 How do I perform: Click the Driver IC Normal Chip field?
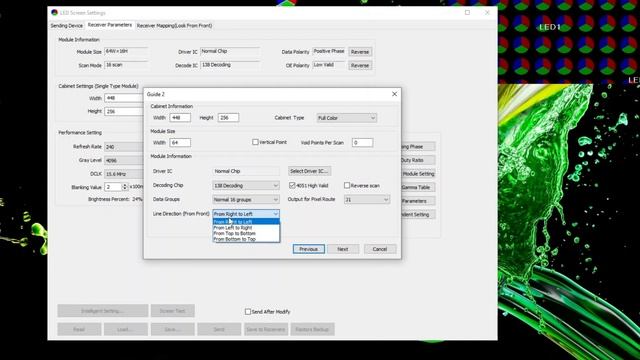click(x=246, y=171)
